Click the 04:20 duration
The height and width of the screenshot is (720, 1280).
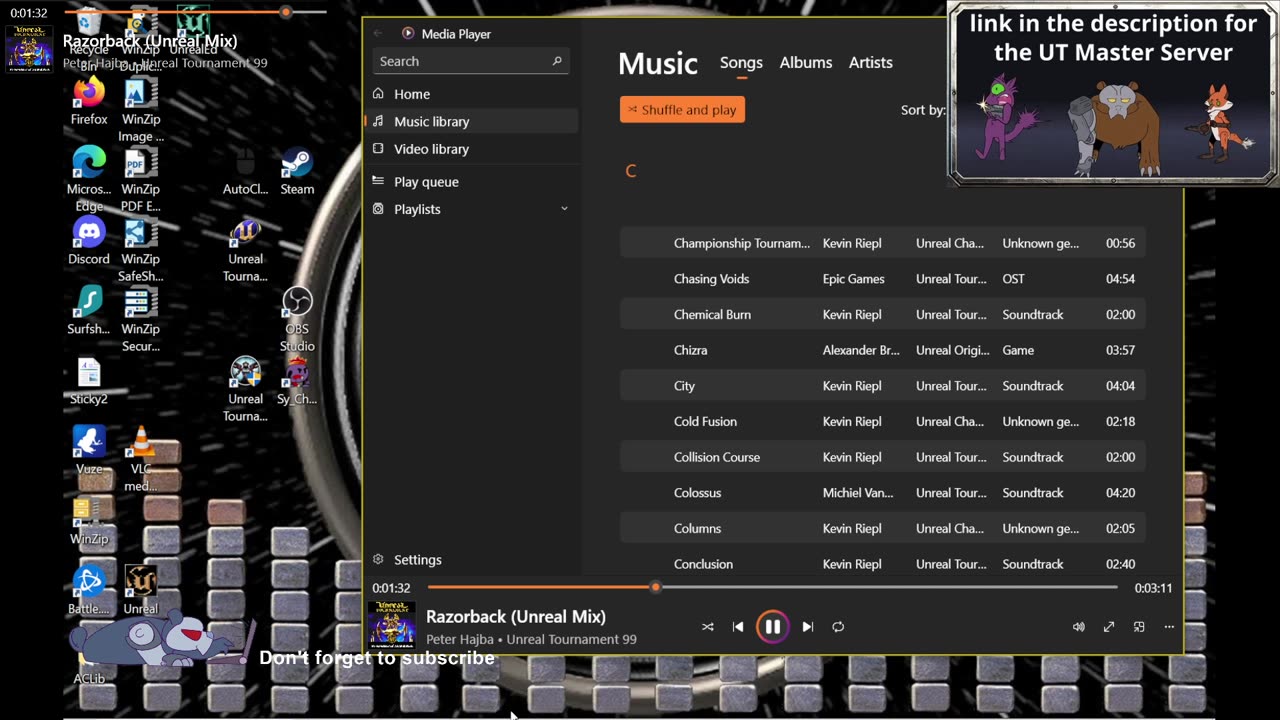pyautogui.click(x=1120, y=493)
